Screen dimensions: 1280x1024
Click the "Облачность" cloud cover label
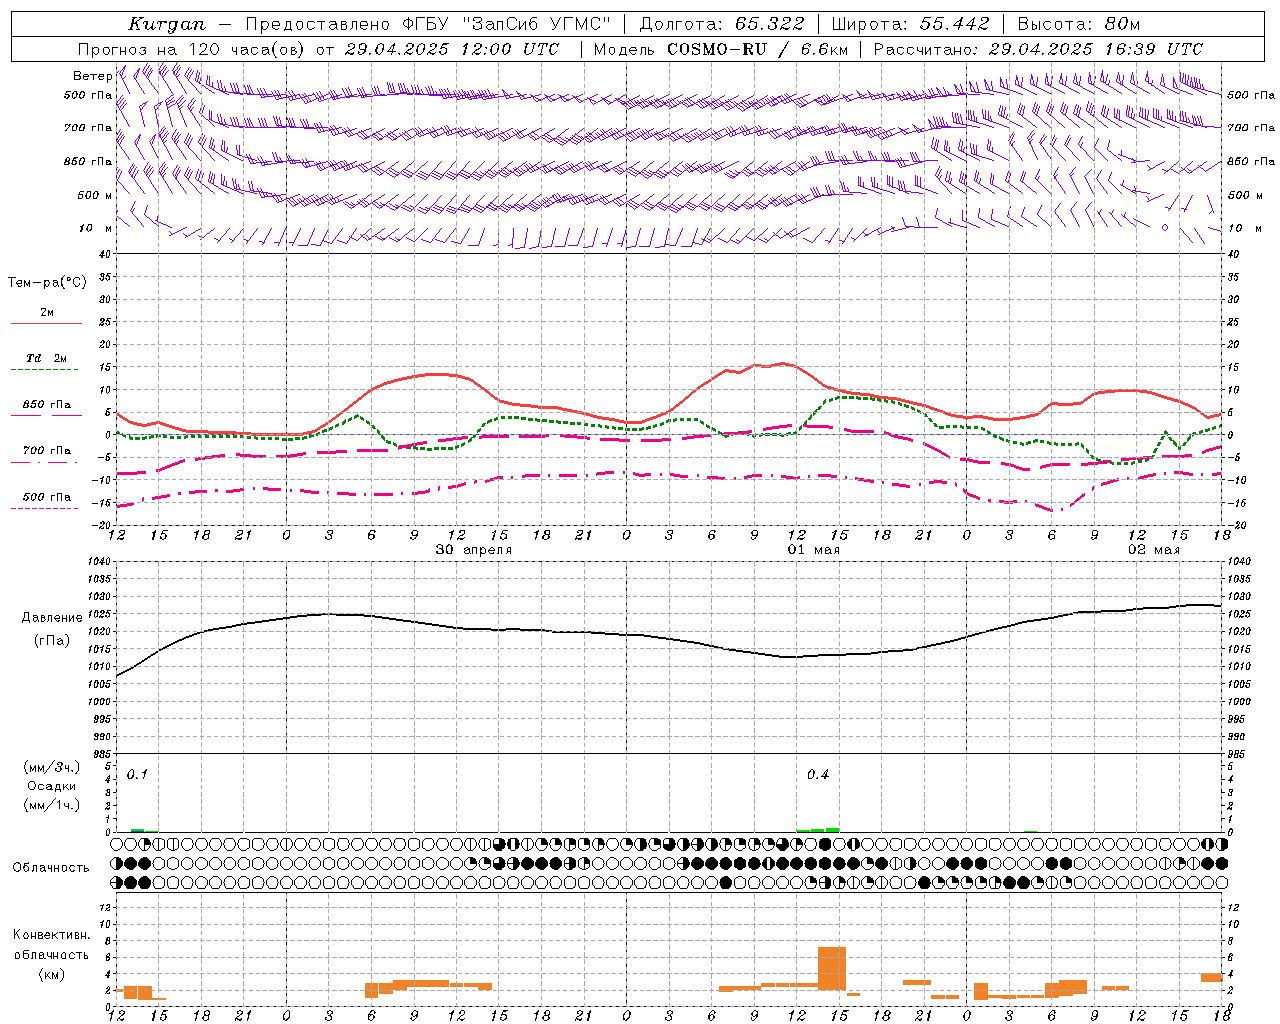51,867
